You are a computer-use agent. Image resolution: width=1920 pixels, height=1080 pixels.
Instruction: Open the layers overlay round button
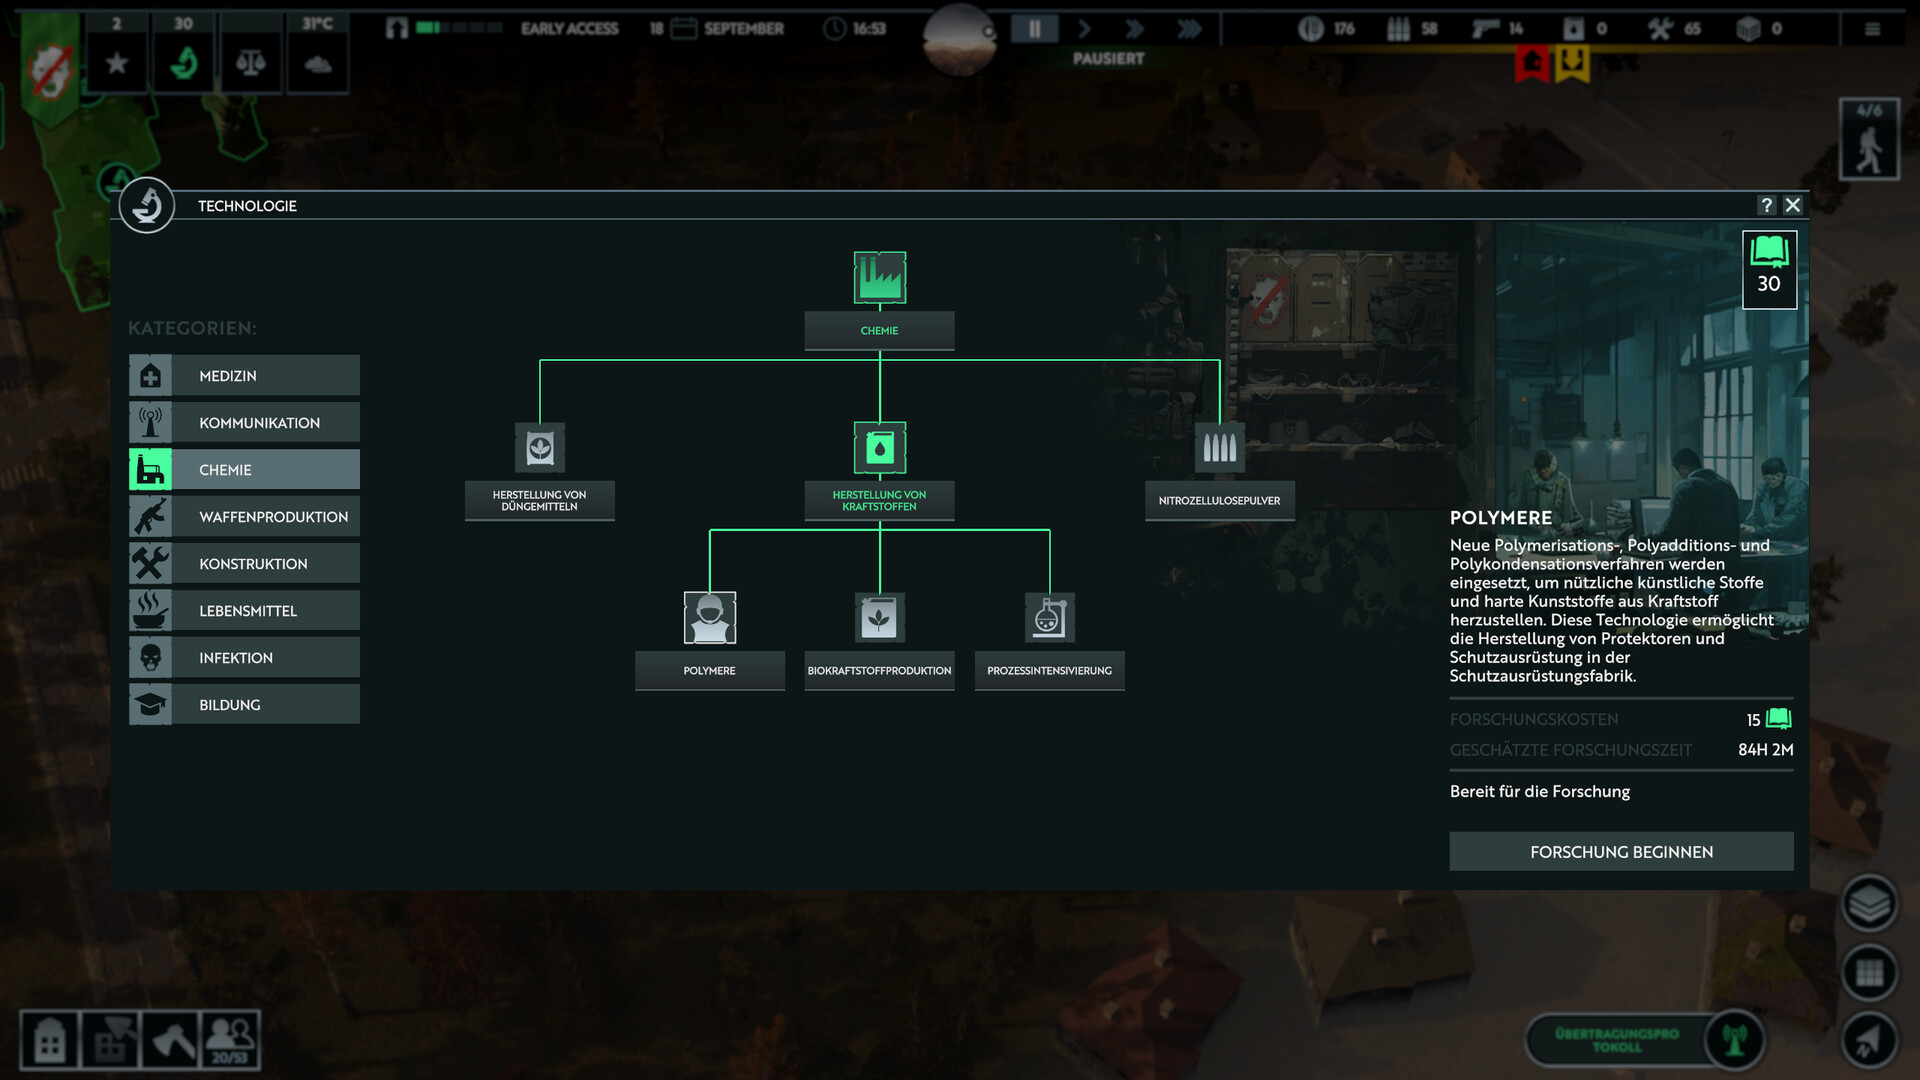pyautogui.click(x=1868, y=904)
